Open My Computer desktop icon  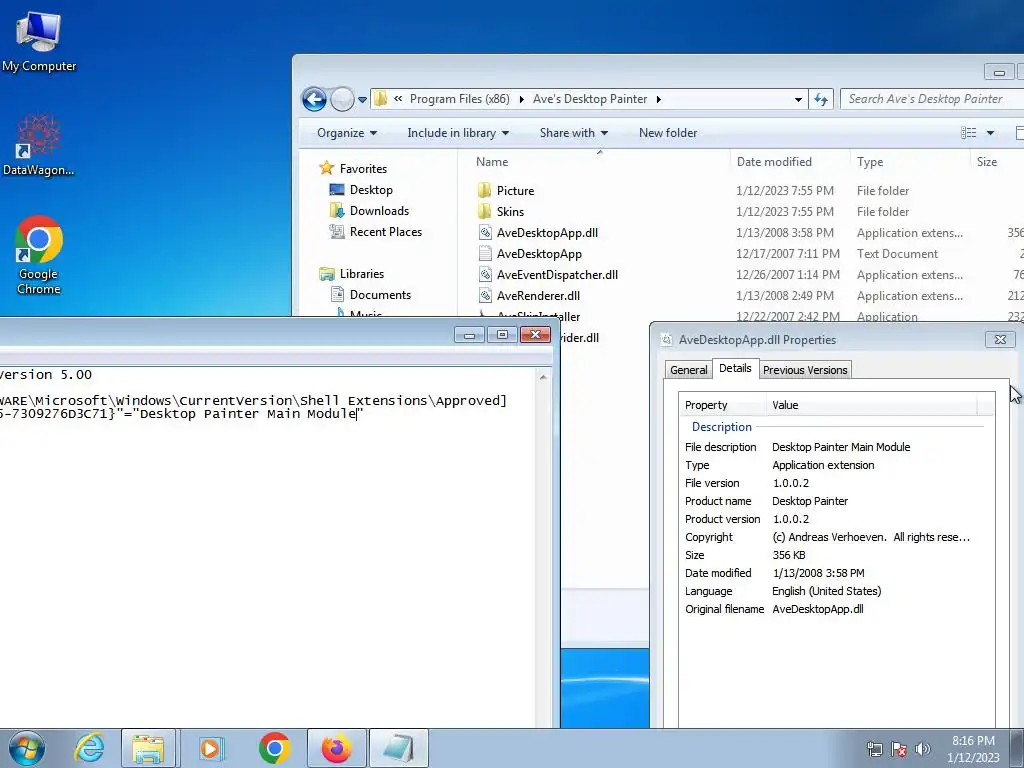[x=39, y=42]
